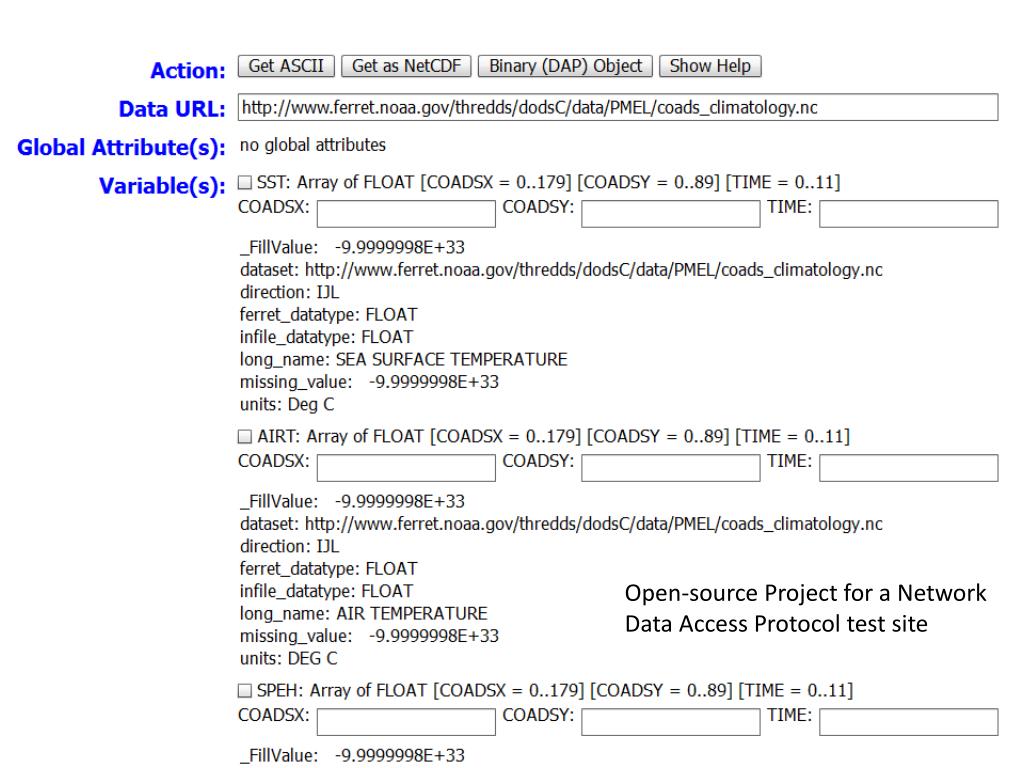Click the SPEH COADSY input box
Screen dimensions: 1024x768
click(x=671, y=722)
